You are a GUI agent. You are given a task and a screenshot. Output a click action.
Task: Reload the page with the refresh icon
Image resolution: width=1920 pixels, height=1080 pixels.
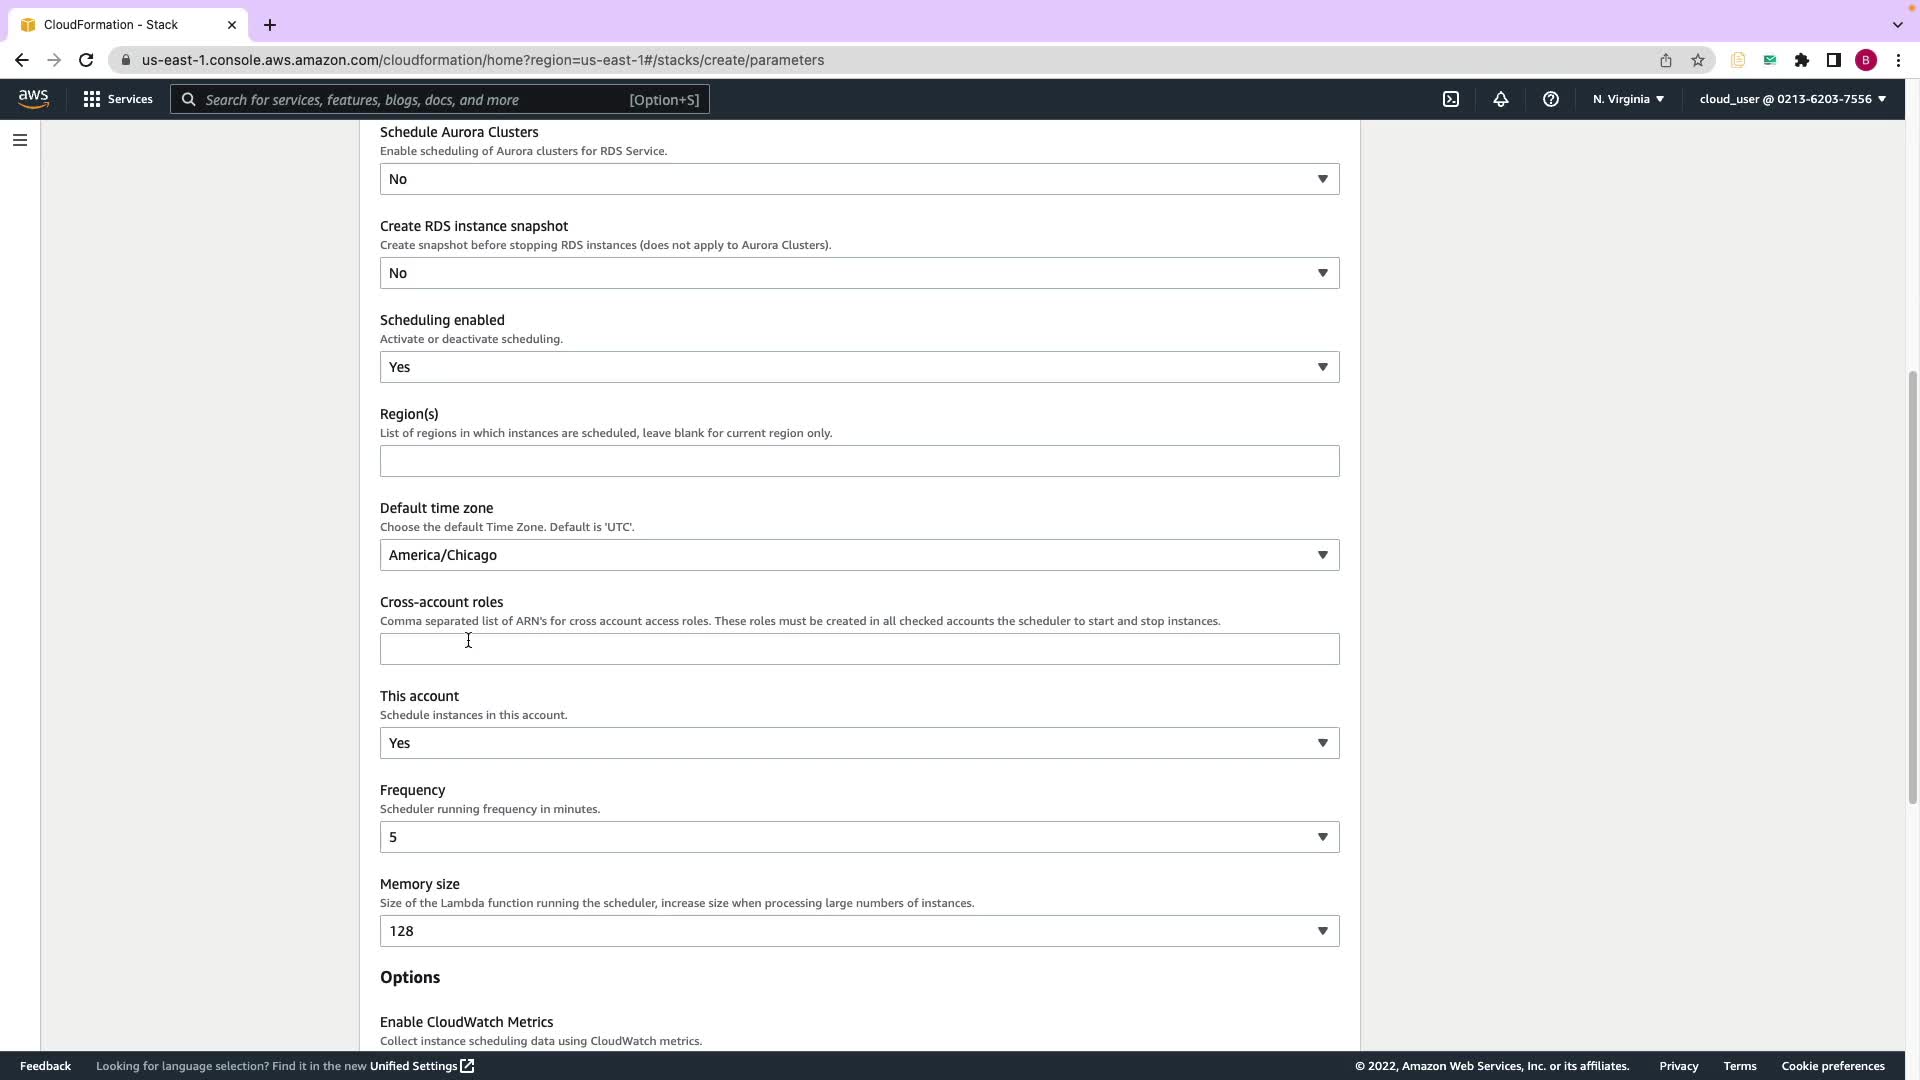(86, 60)
